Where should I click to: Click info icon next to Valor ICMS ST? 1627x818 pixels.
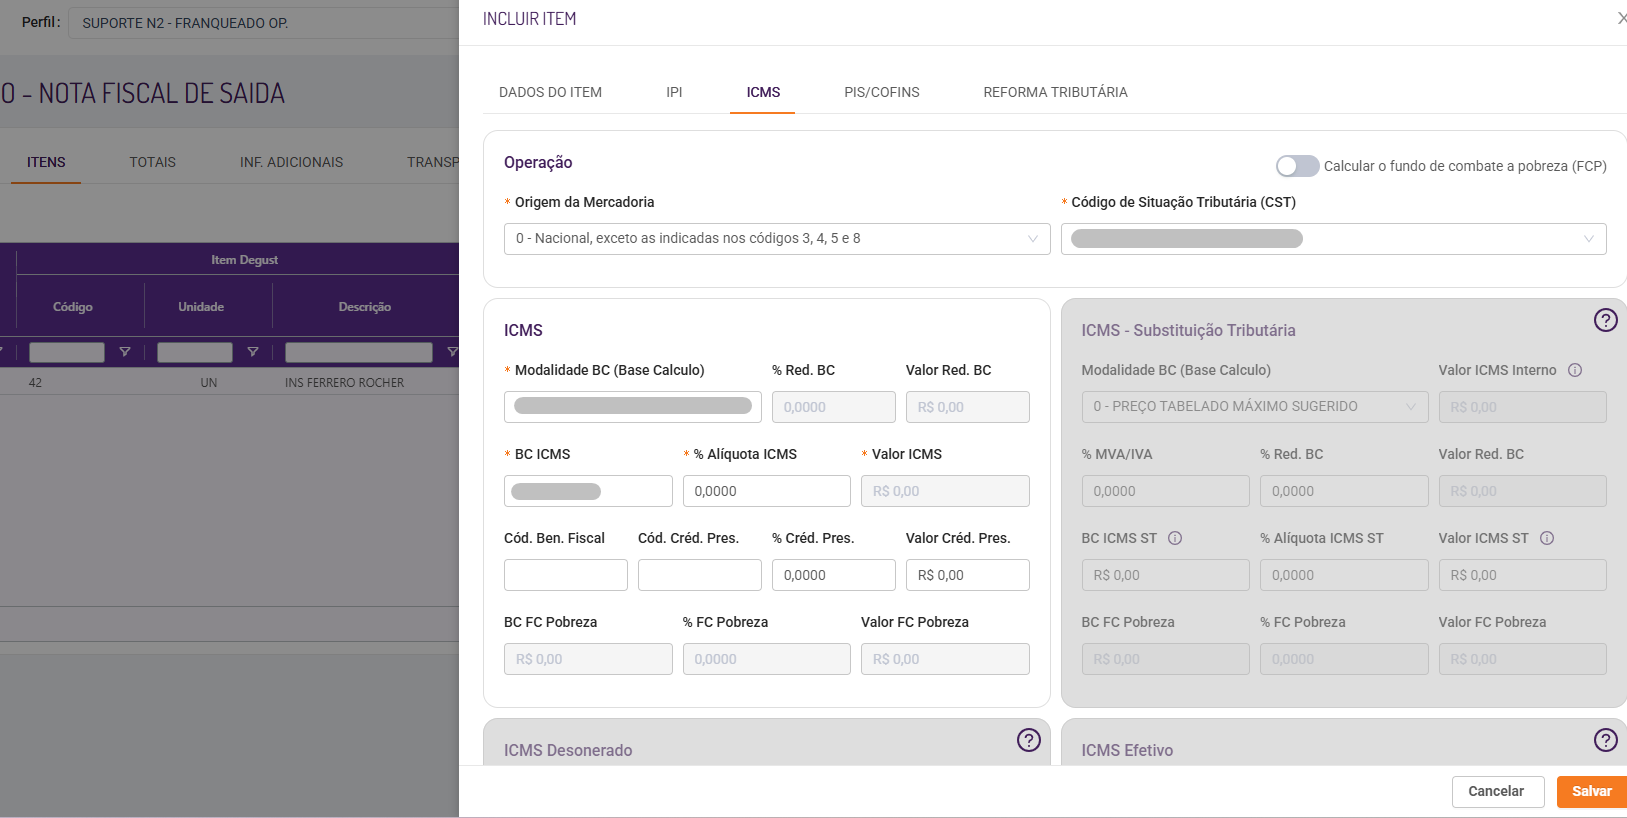click(x=1547, y=538)
